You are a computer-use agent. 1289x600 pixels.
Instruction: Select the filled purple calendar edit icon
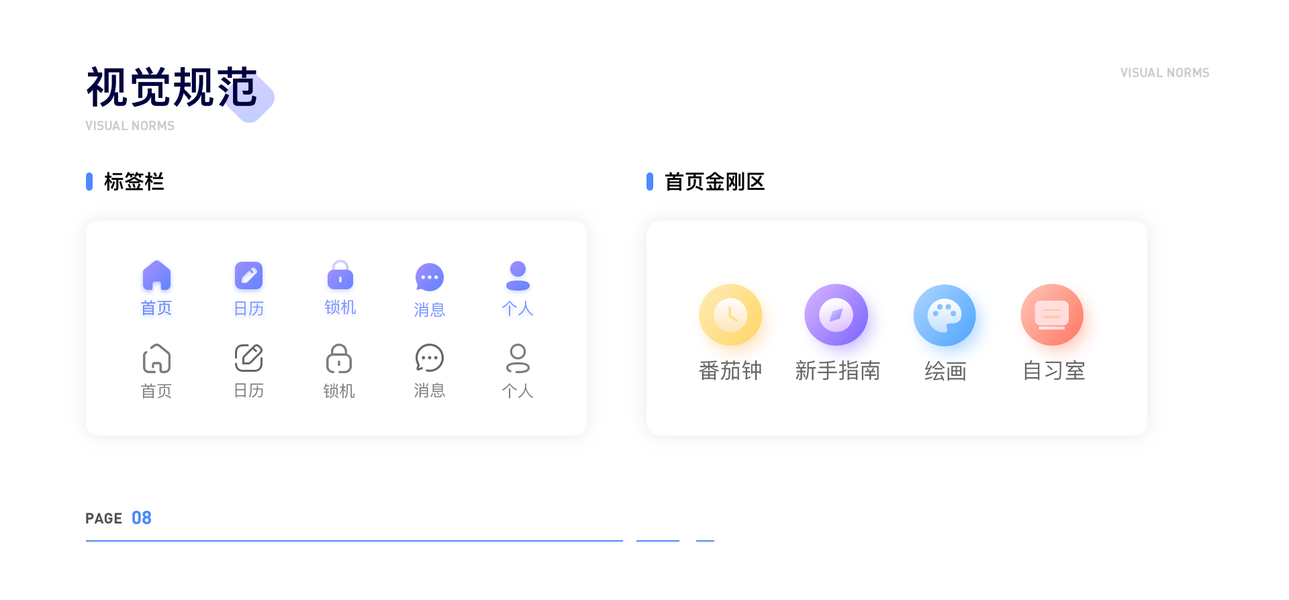click(x=248, y=275)
